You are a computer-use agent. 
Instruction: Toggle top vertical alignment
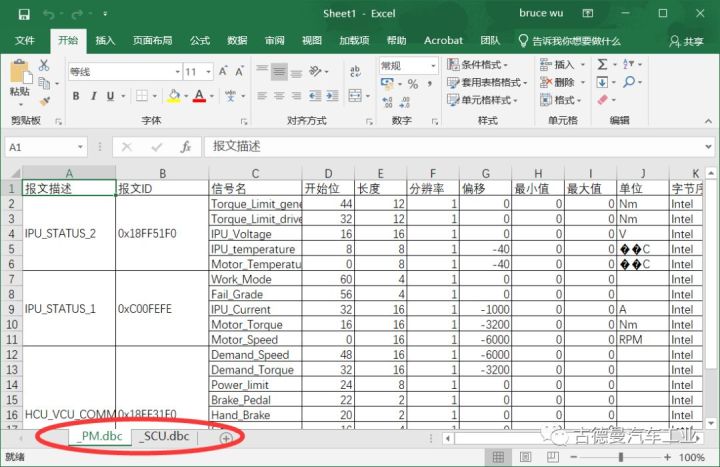point(262,68)
